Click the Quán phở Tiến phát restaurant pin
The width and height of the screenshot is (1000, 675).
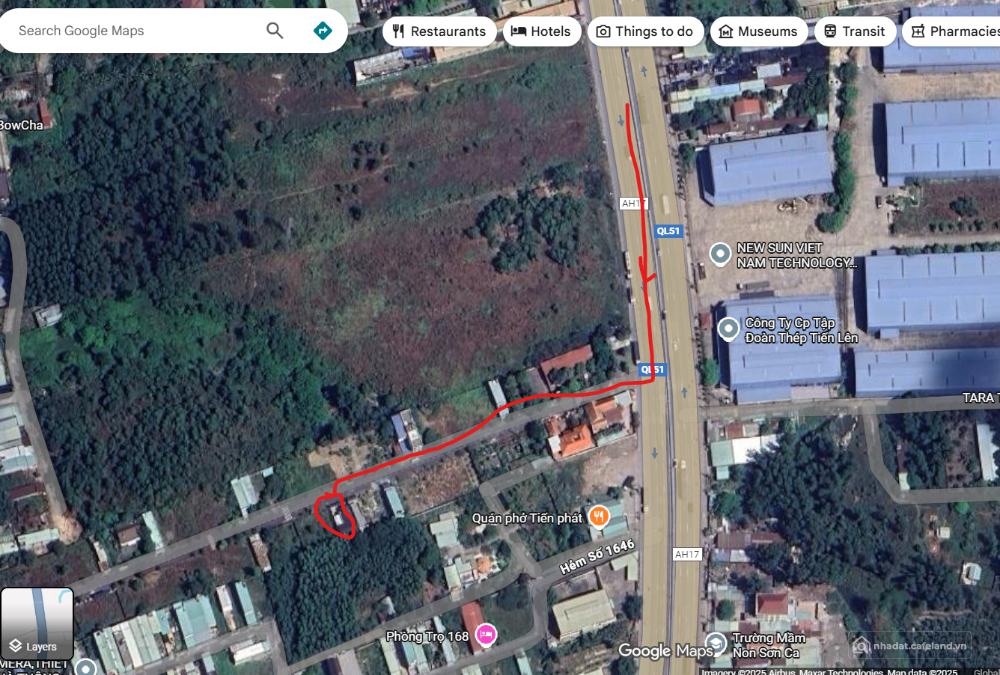pyautogui.click(x=598, y=516)
